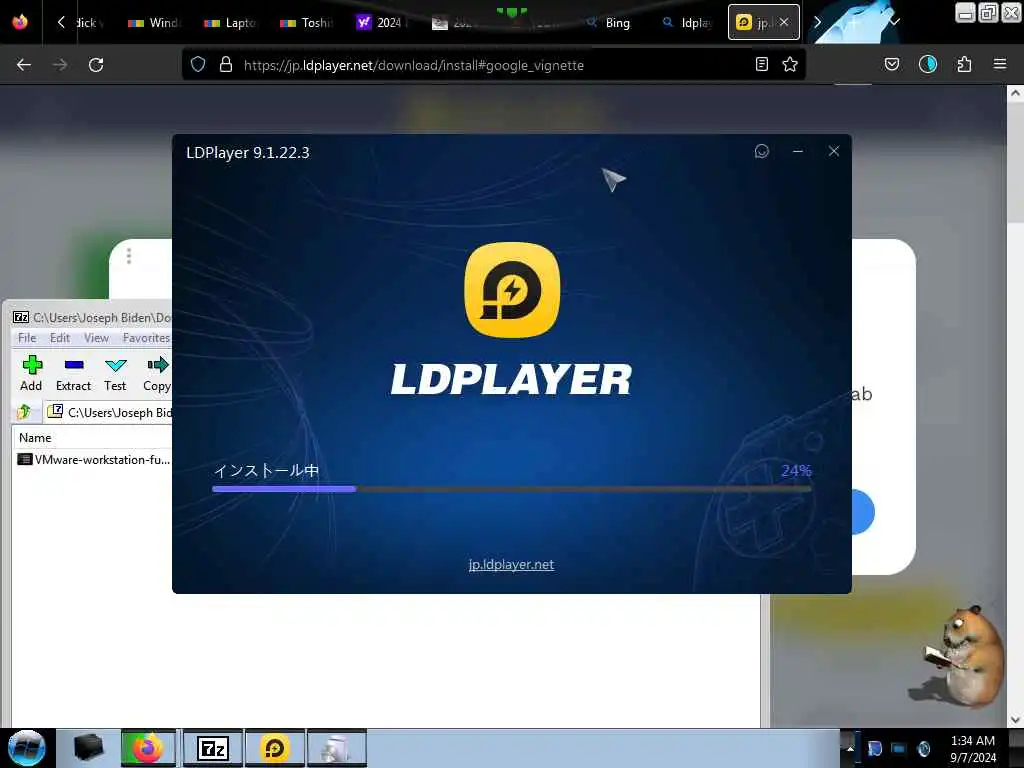This screenshot has height=768, width=1024.
Task: Open the LDPlayer installer feedback chat icon
Action: tap(761, 152)
